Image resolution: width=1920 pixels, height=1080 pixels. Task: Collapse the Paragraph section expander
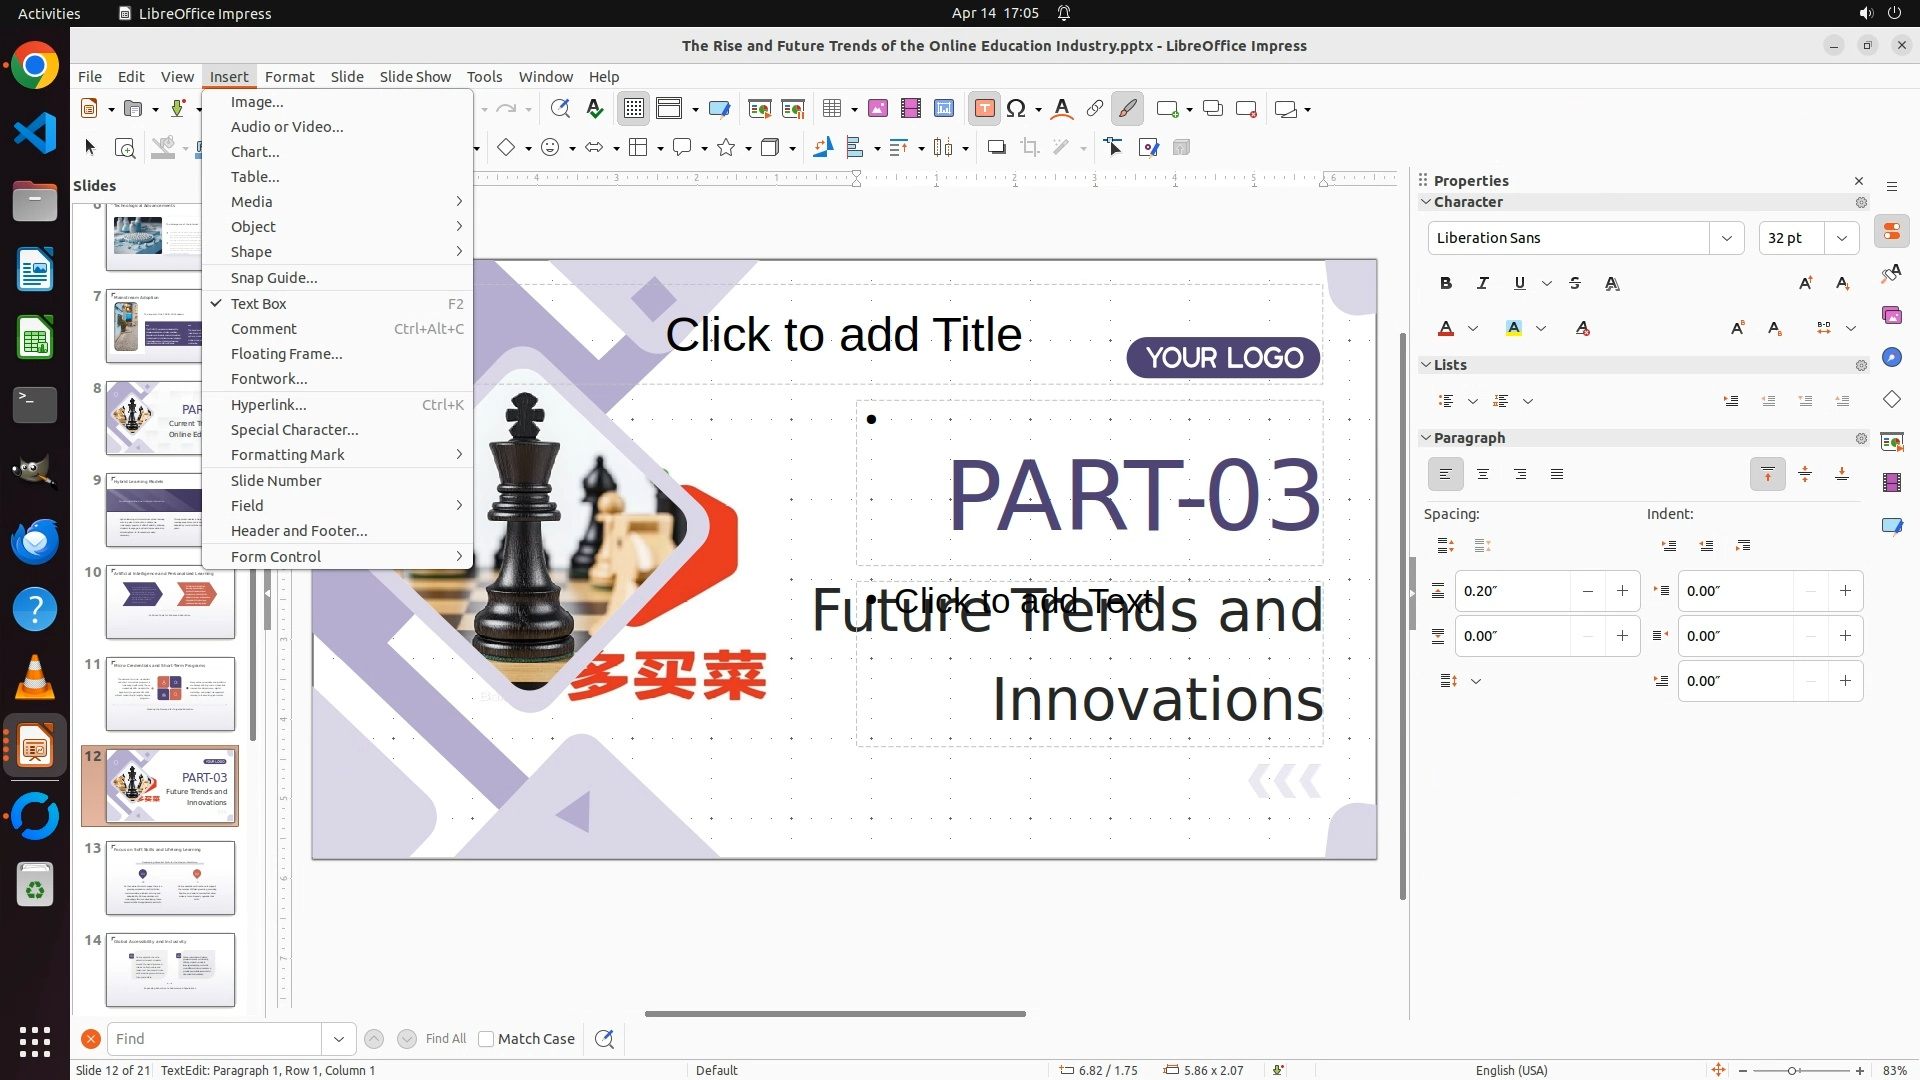coord(1426,438)
